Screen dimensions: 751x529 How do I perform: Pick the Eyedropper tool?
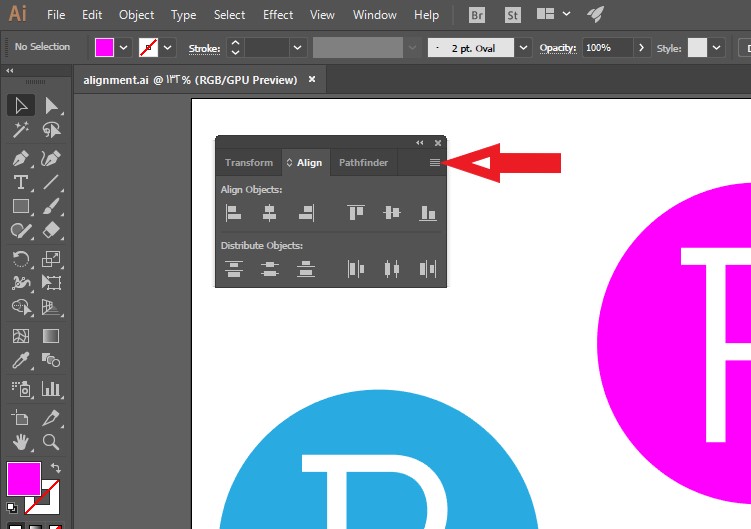(x=21, y=360)
